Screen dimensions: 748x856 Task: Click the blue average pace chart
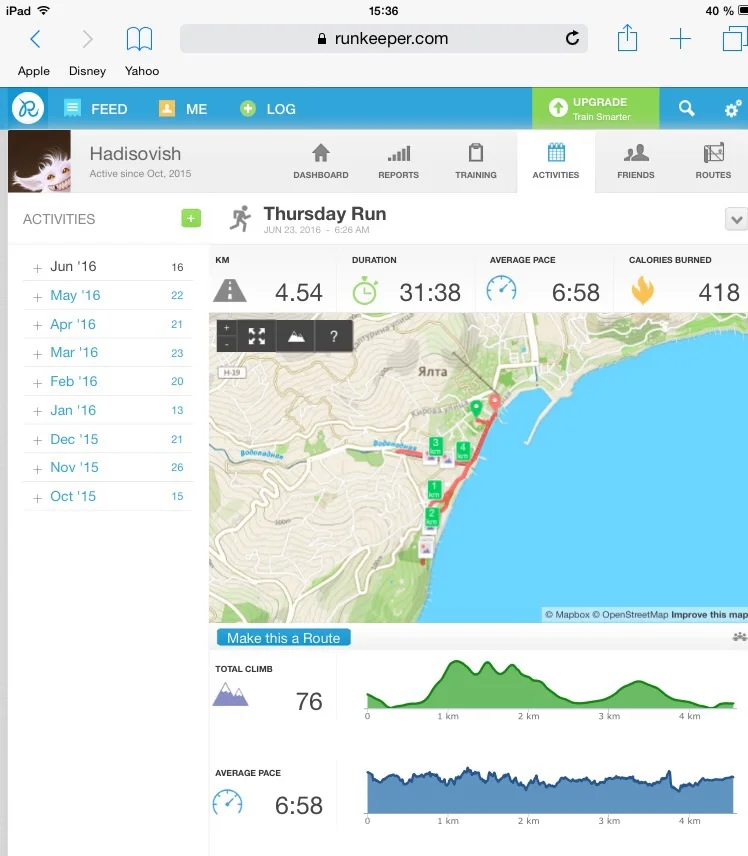click(x=551, y=790)
